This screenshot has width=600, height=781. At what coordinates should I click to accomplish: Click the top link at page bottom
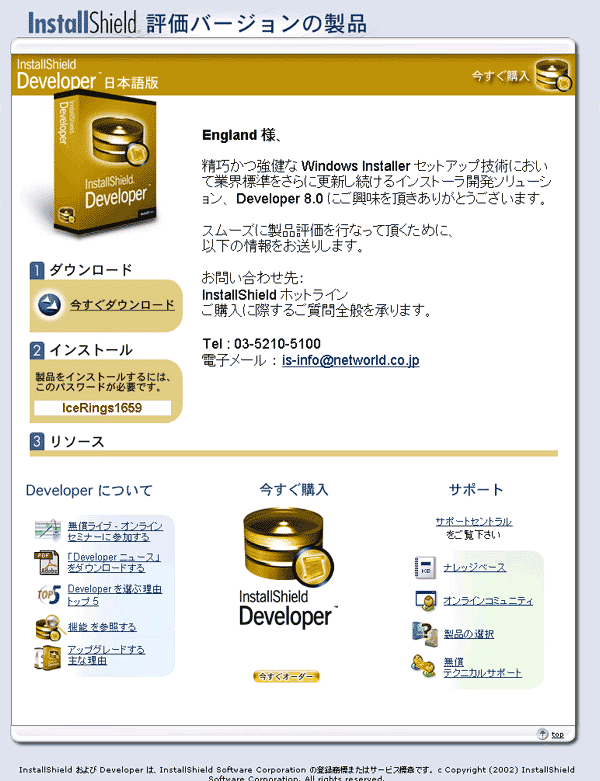click(x=558, y=735)
